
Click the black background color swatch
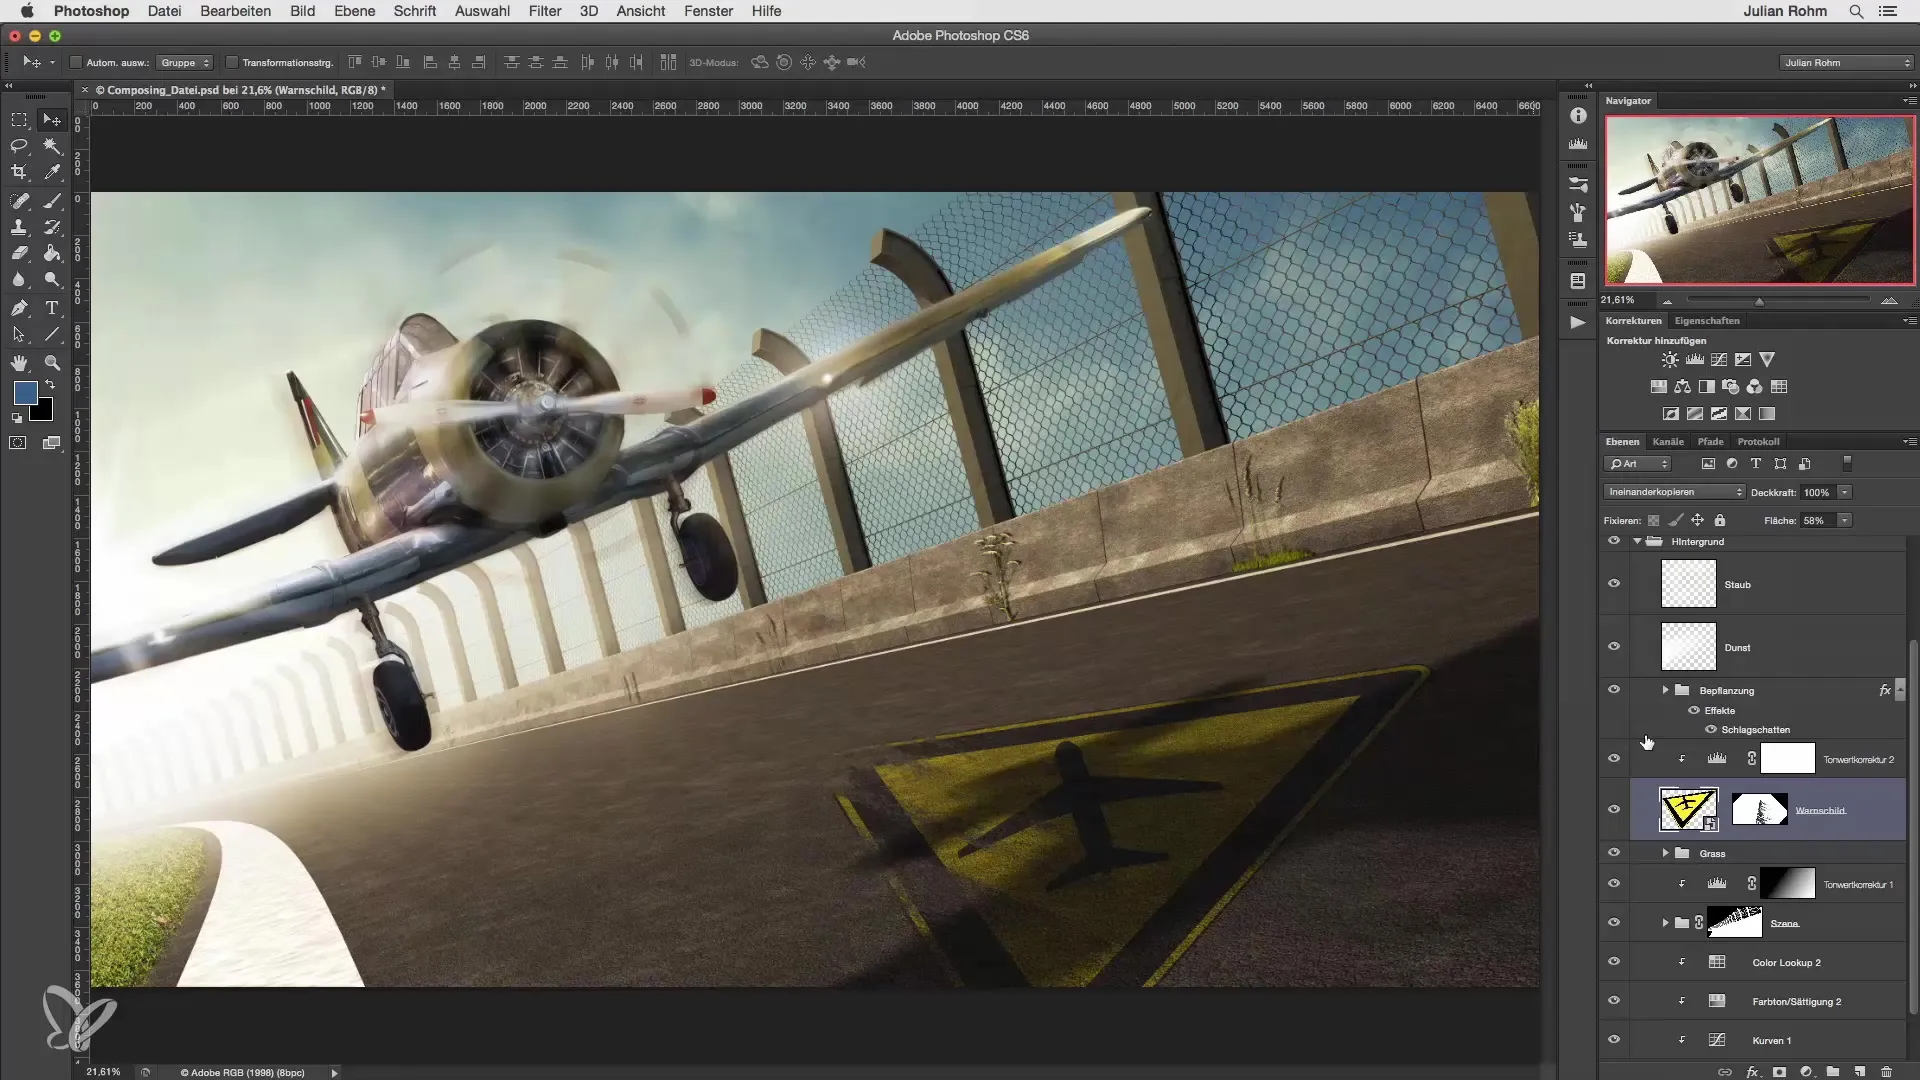[43, 412]
